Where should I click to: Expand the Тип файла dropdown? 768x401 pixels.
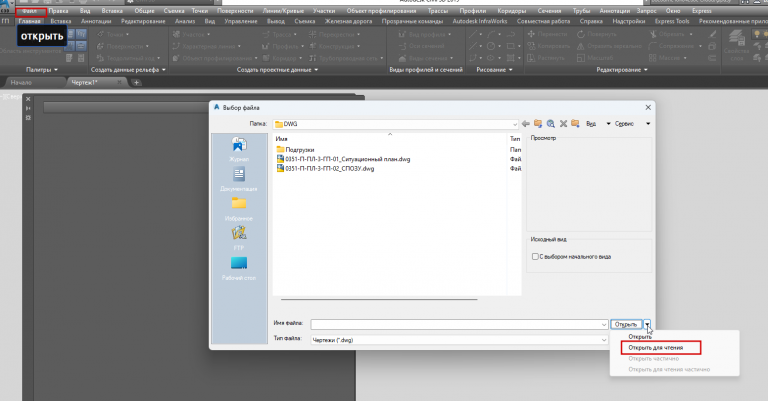[604, 340]
